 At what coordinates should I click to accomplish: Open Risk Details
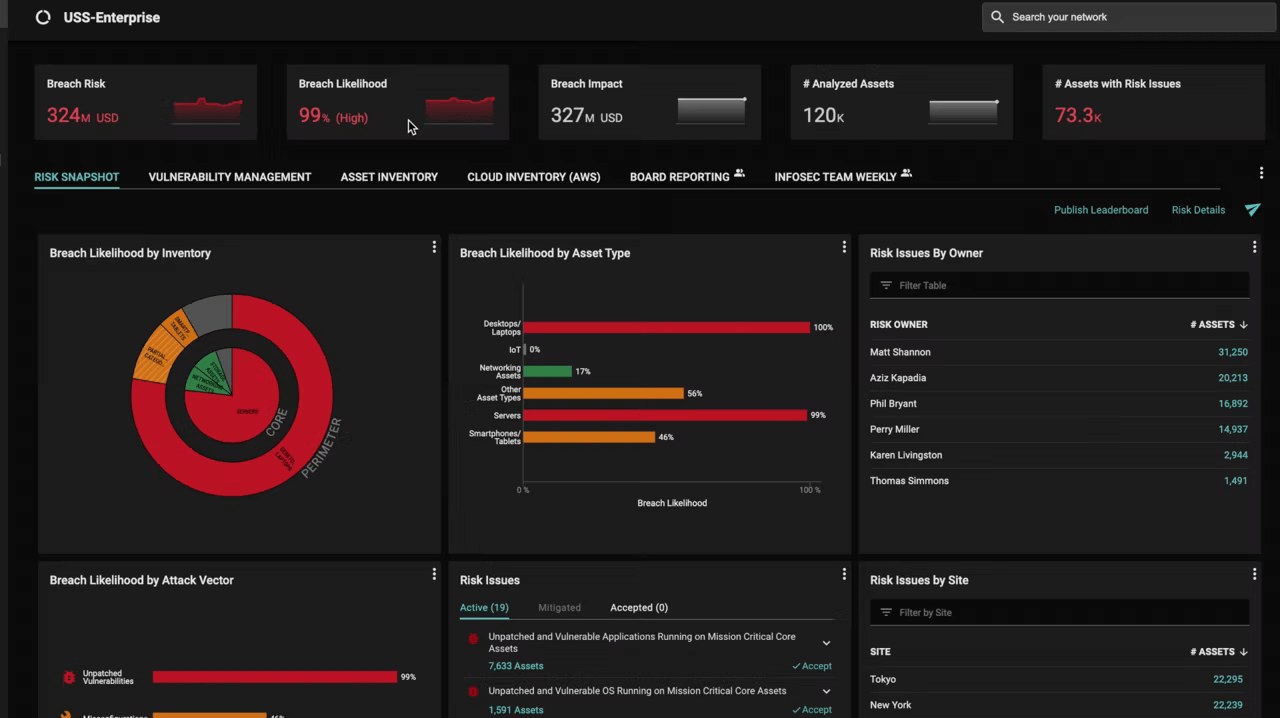pyautogui.click(x=1198, y=210)
